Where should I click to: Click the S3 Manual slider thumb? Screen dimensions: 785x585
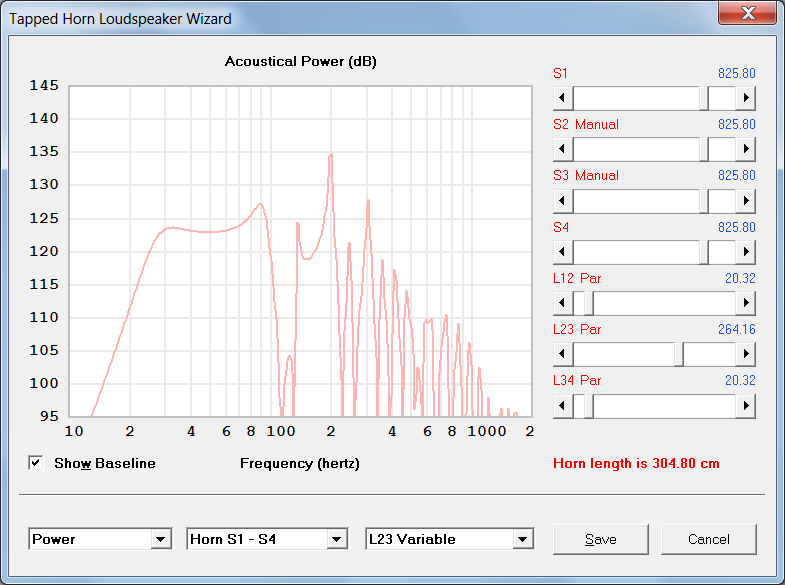pos(704,201)
